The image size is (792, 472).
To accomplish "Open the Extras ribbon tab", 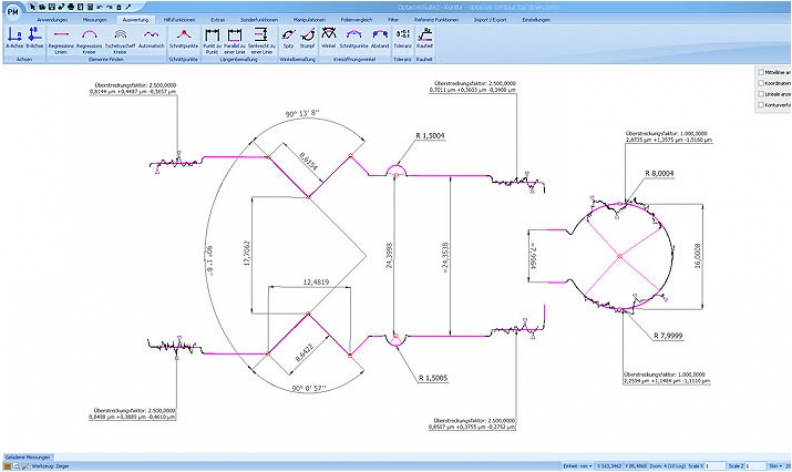I will pyautogui.click(x=218, y=20).
